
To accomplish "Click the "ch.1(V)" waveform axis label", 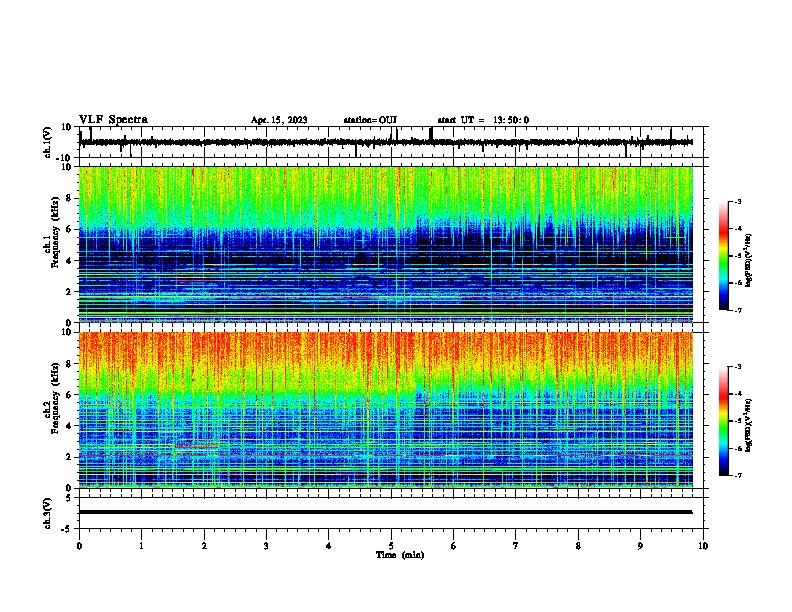I will (48, 142).
